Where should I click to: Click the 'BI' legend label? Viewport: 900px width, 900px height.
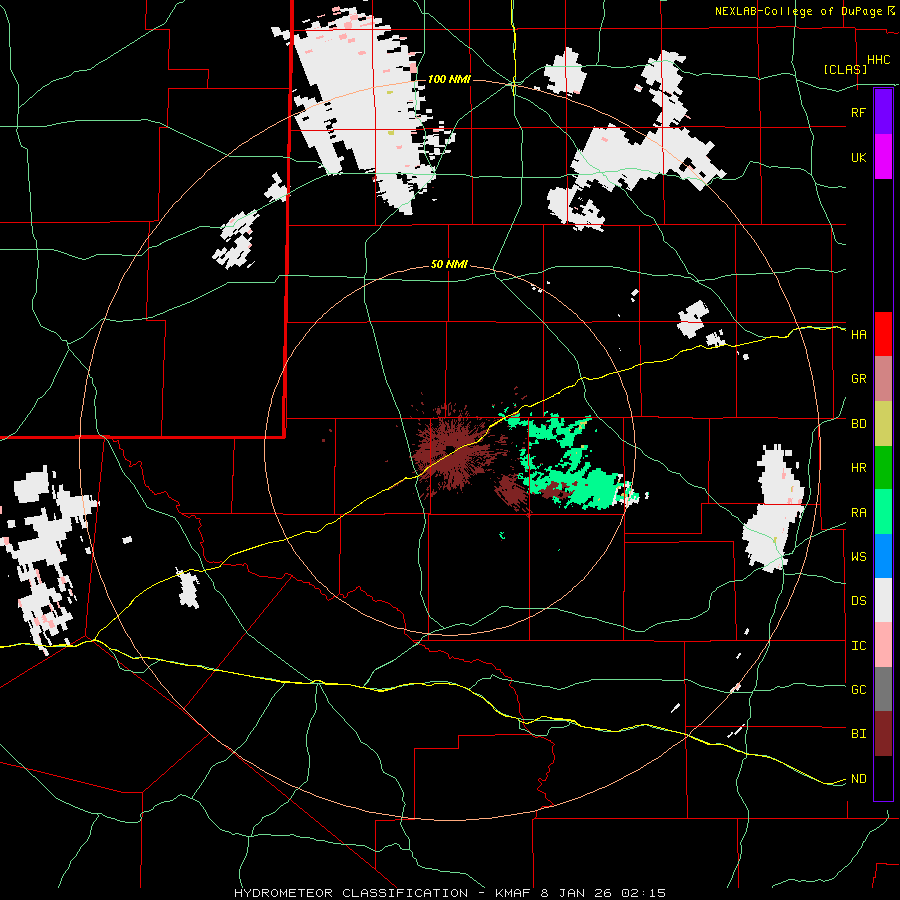(859, 734)
